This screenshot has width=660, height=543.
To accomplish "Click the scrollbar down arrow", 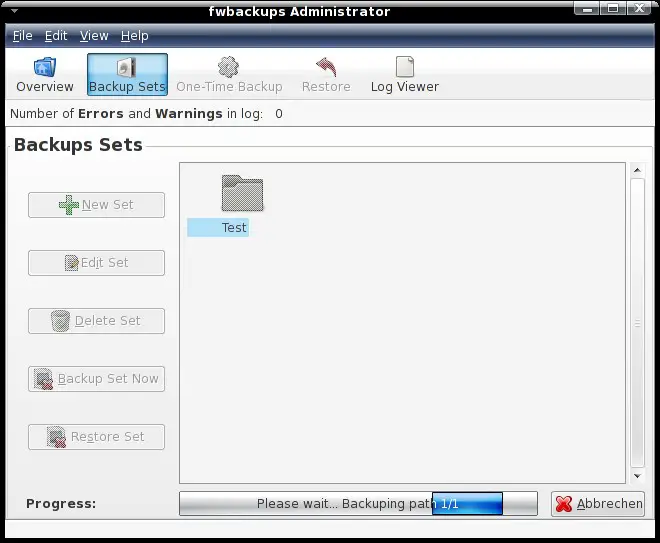I will (x=637, y=476).
